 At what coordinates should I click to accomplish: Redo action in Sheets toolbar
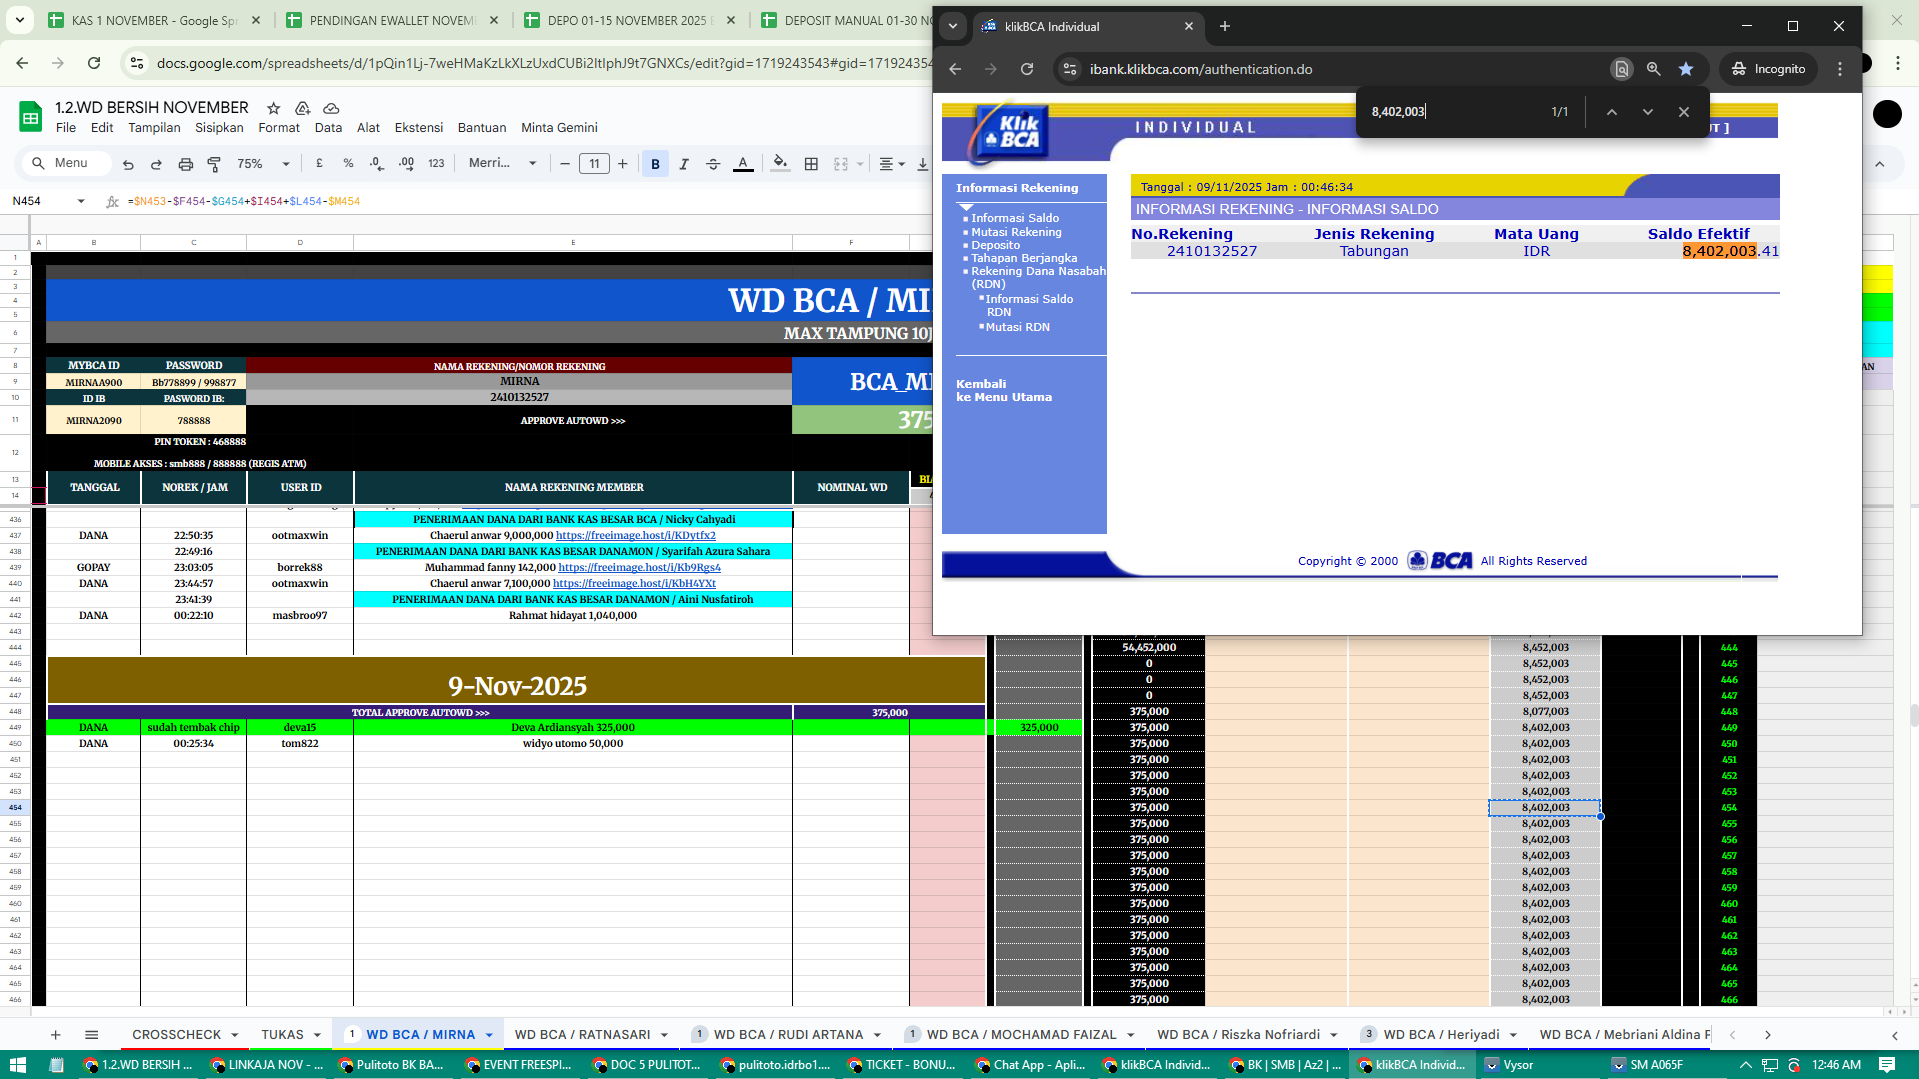coord(156,164)
